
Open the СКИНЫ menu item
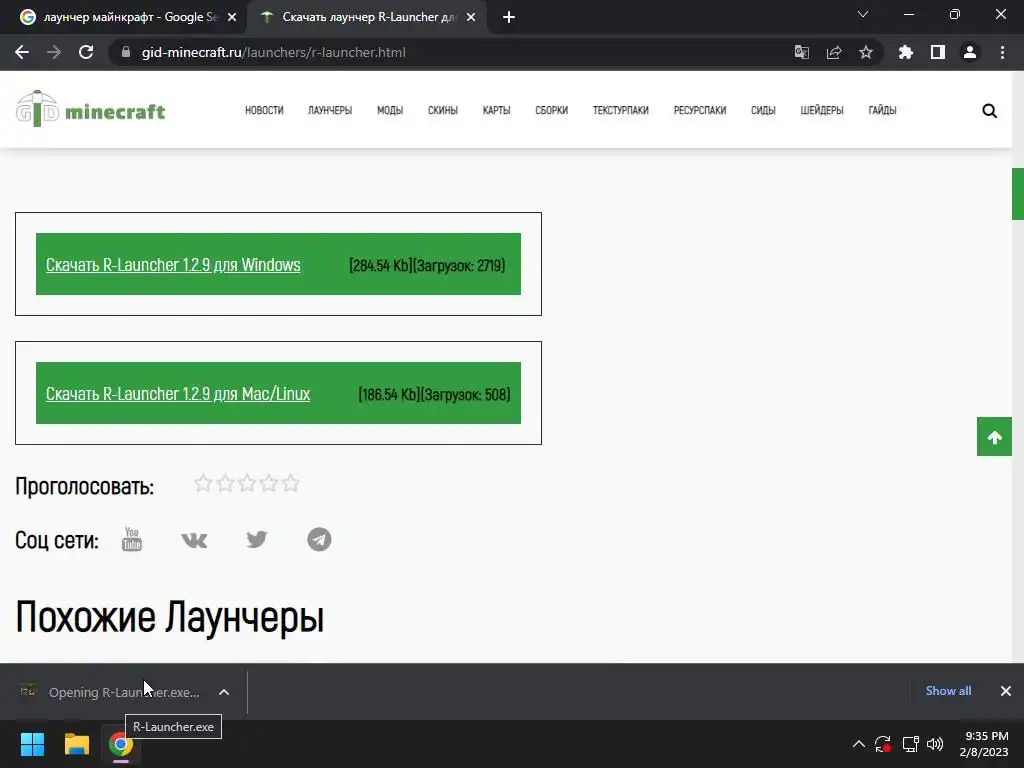pos(443,110)
